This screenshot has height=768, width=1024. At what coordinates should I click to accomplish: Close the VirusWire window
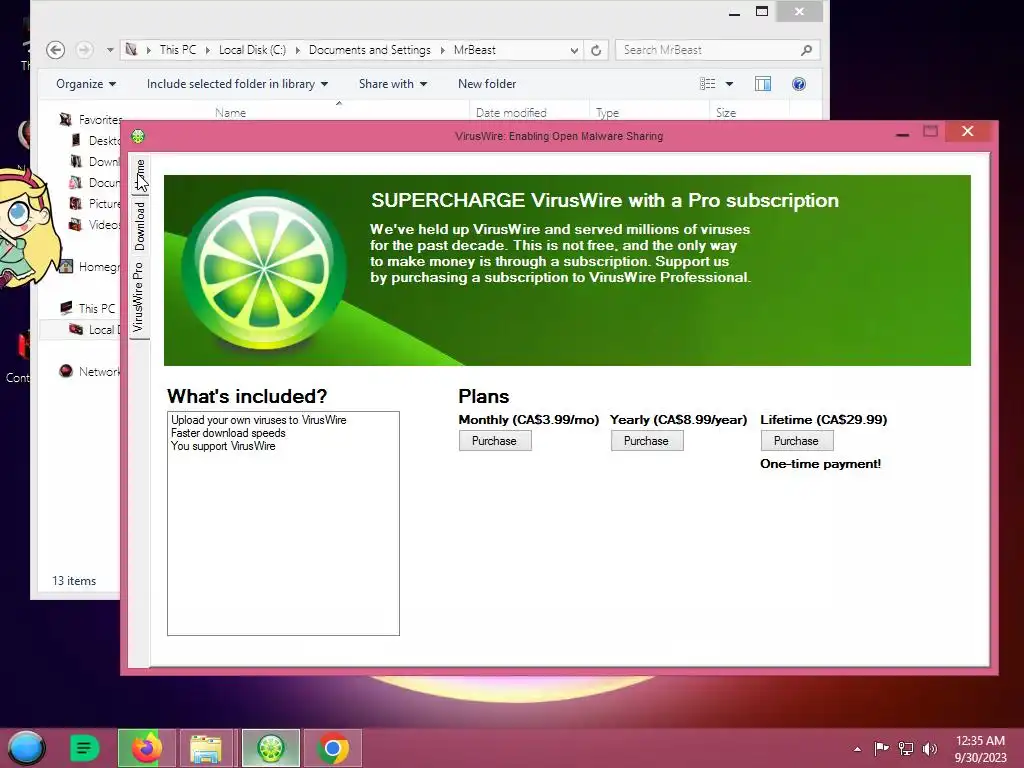click(968, 131)
